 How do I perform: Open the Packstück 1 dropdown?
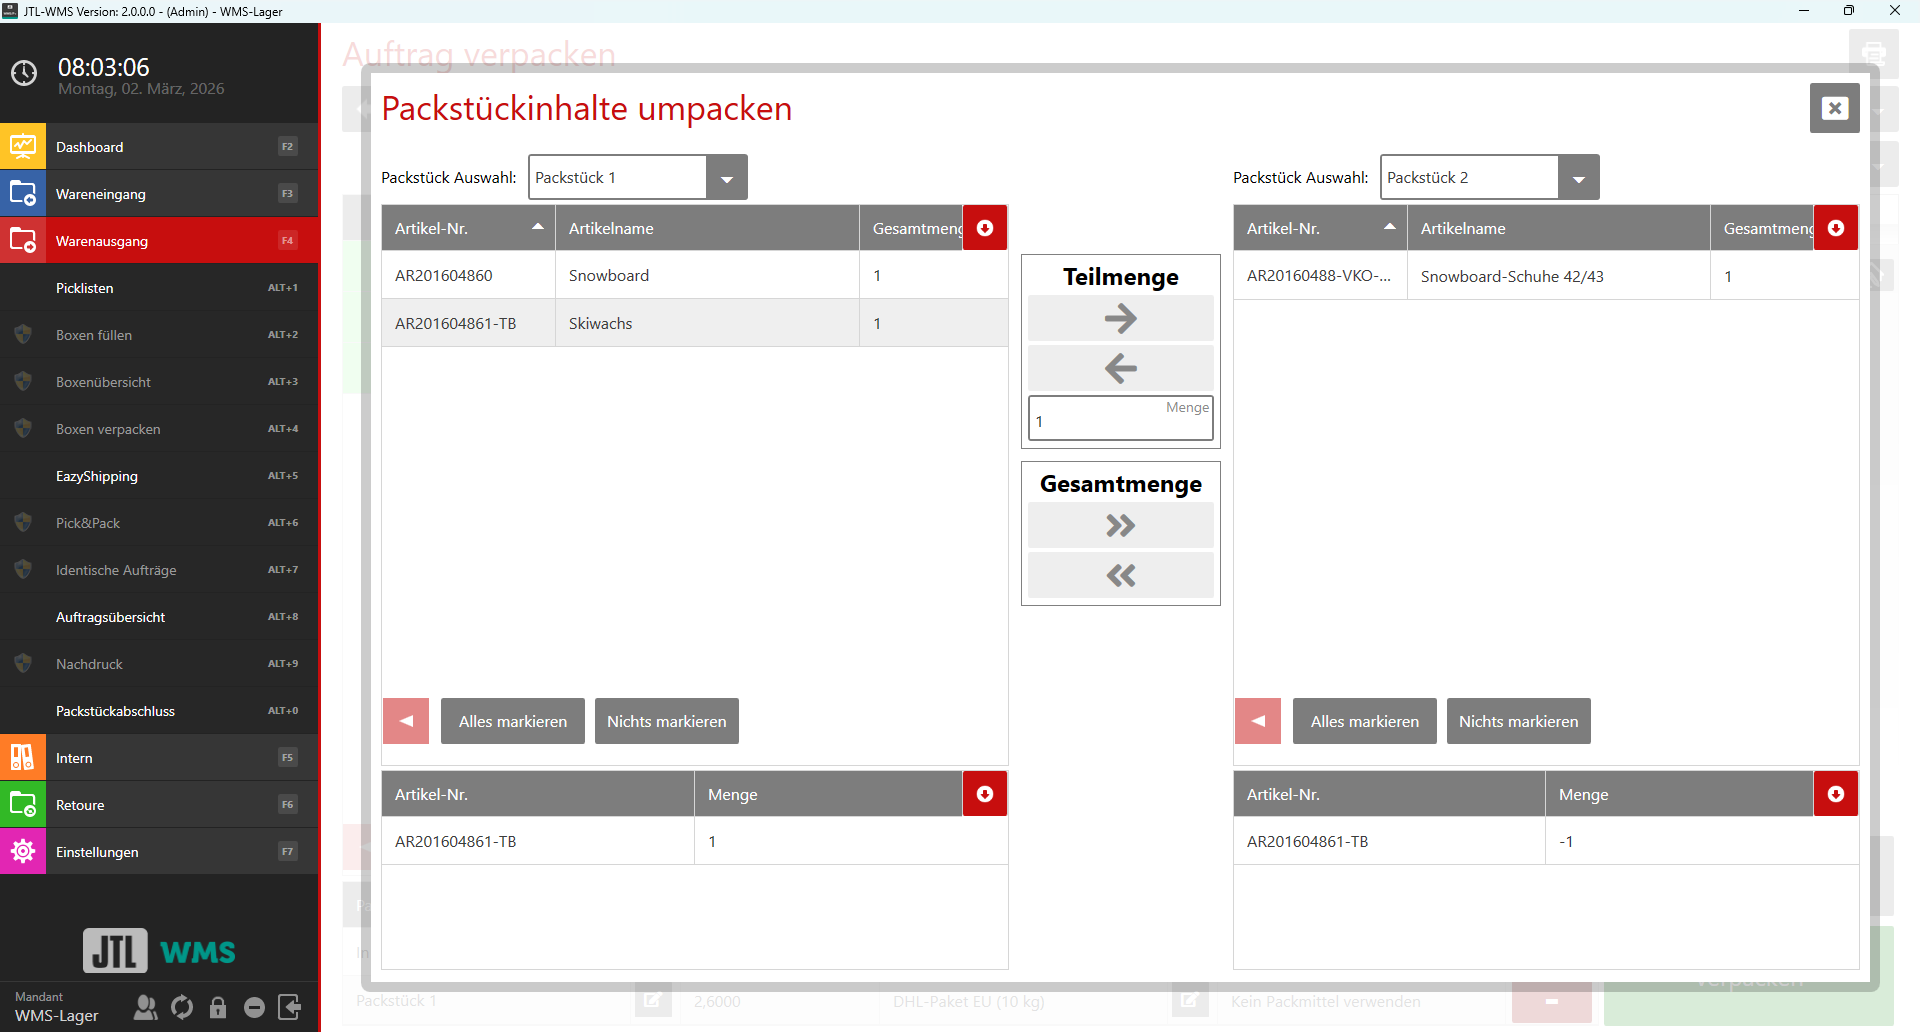pos(727,178)
